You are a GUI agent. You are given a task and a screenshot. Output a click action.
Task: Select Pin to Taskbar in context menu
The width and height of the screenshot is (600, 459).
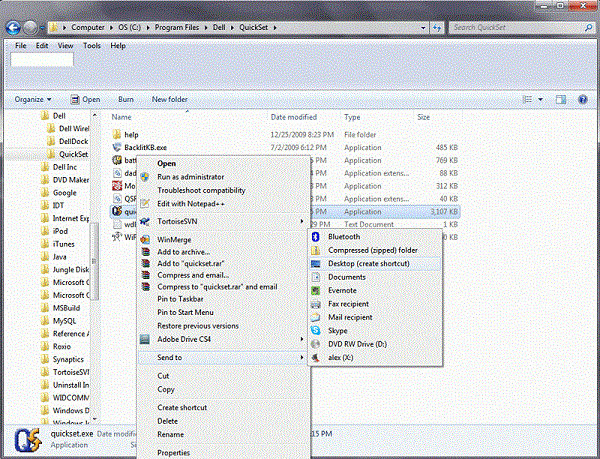coord(180,298)
